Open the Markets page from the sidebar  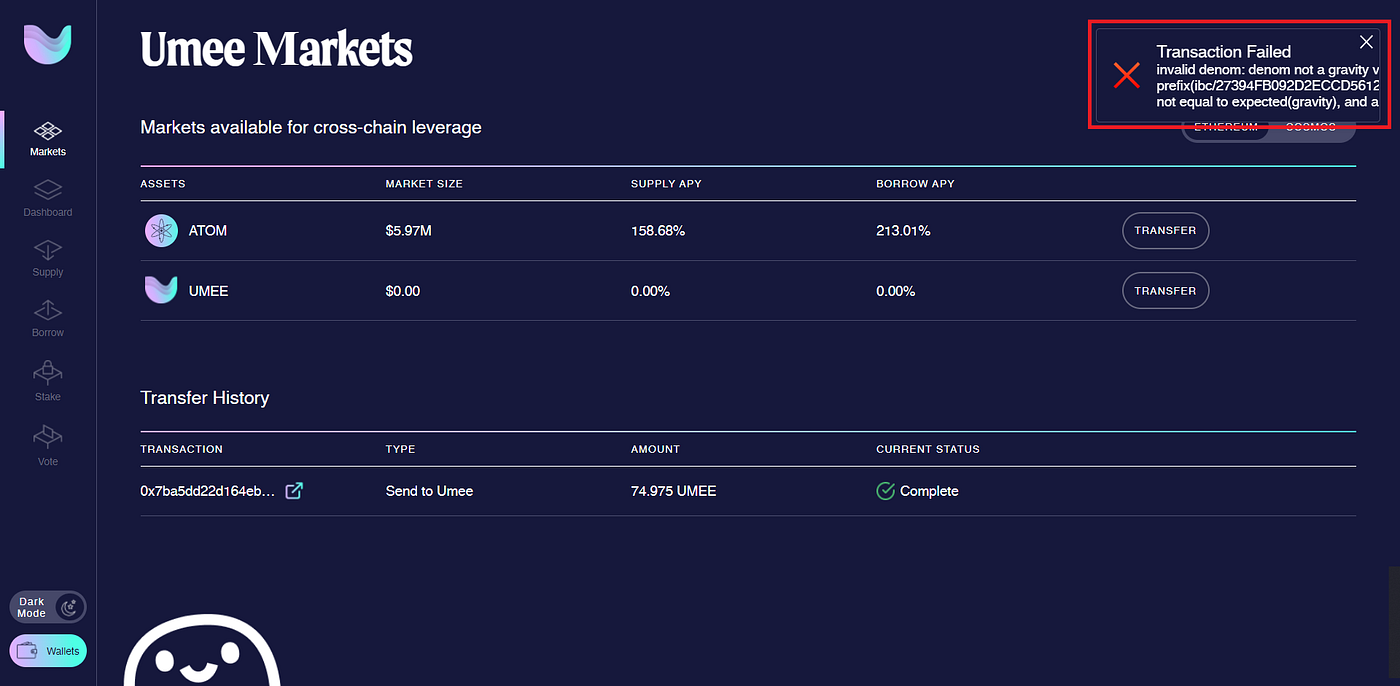pyautogui.click(x=48, y=139)
